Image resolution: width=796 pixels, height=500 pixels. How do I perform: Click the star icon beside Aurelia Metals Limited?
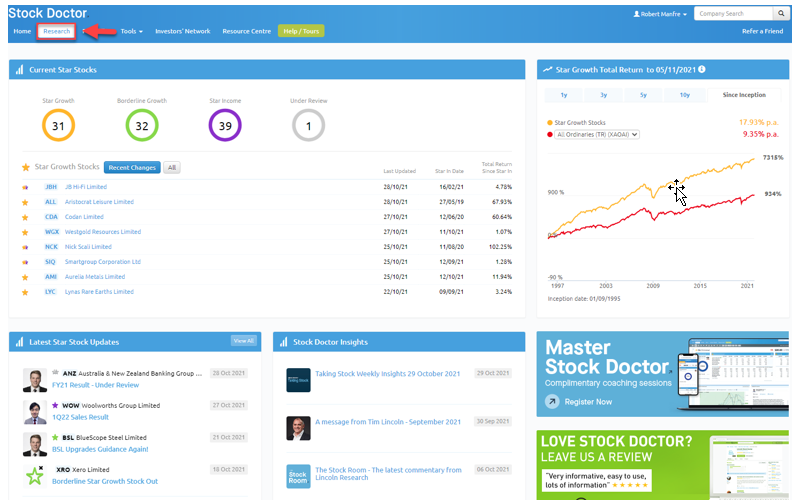coord(25,277)
